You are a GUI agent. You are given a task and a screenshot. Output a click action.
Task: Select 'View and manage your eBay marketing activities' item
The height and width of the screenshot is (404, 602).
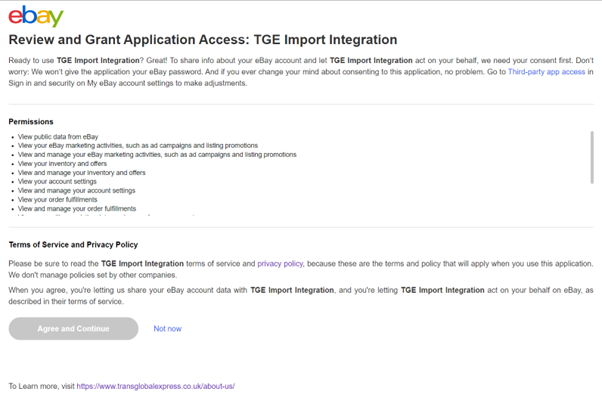click(x=157, y=155)
